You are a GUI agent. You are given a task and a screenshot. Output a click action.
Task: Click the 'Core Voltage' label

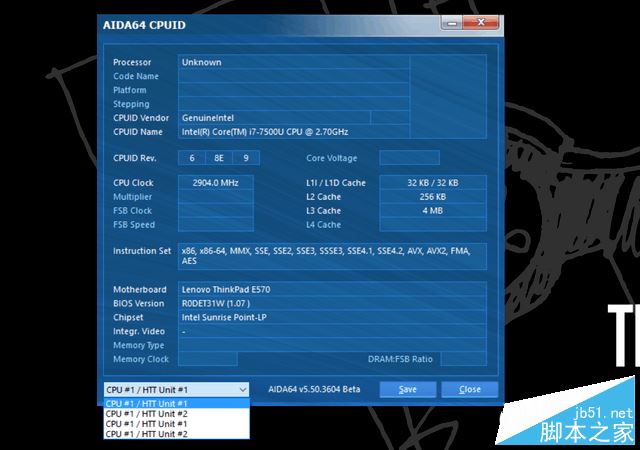(331, 158)
